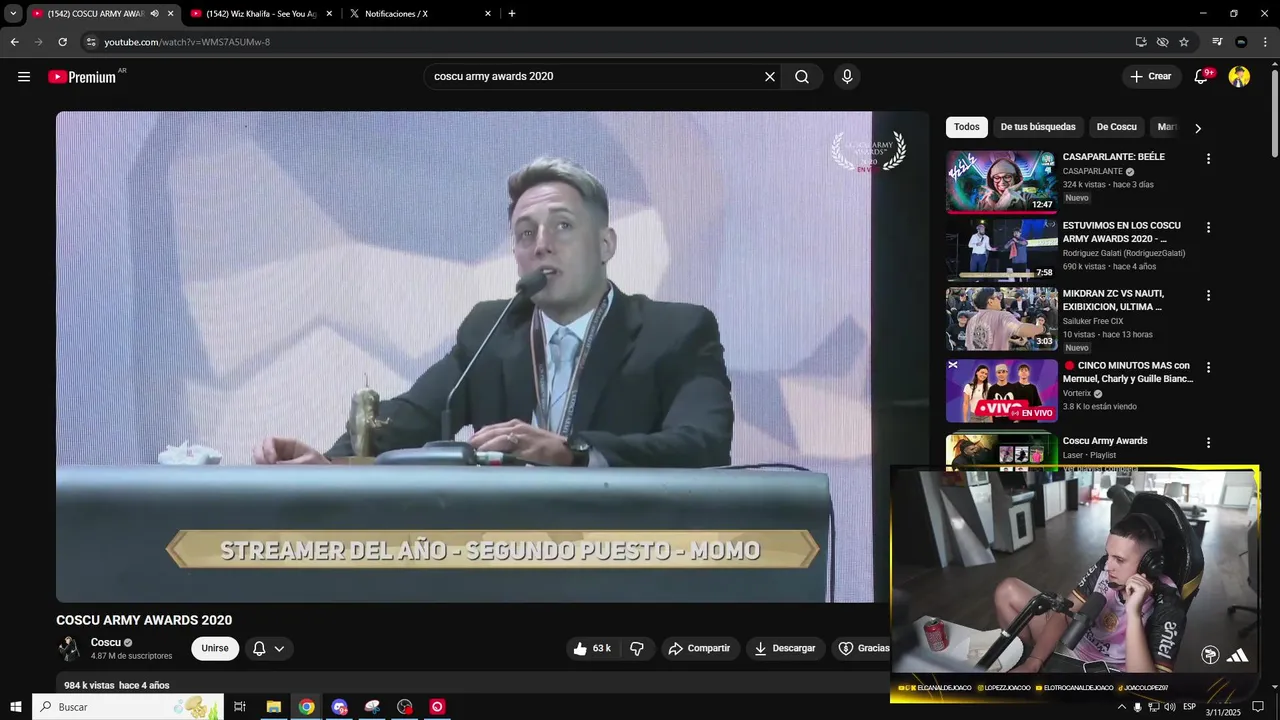This screenshot has height=720, width=1280.
Task: Open options for ESTUVIMOS EN LOS COSCU video
Action: point(1208,228)
